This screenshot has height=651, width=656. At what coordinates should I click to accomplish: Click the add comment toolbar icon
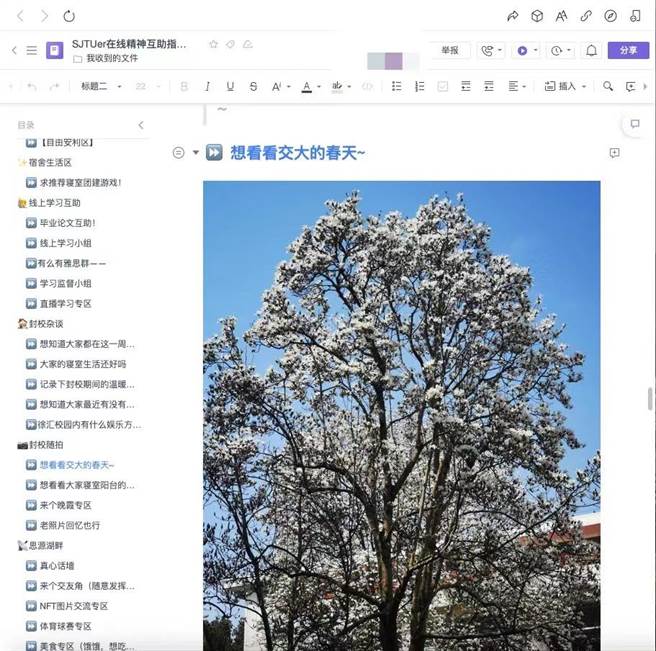coord(630,87)
